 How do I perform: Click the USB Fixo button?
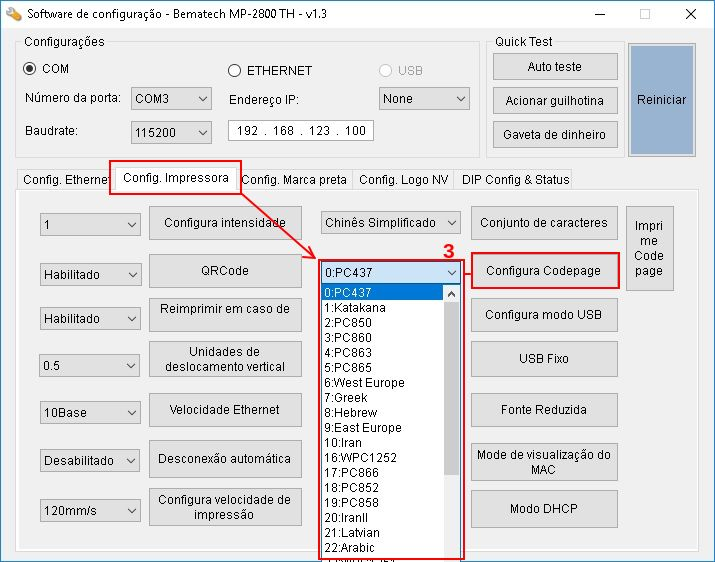click(544, 359)
